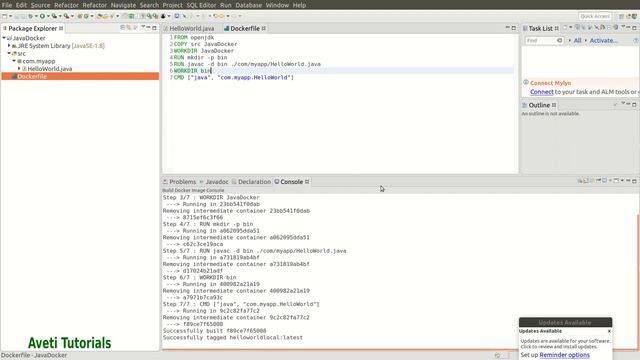Click the Package Explorer view tab
The height and width of the screenshot is (360, 640).
point(33,28)
